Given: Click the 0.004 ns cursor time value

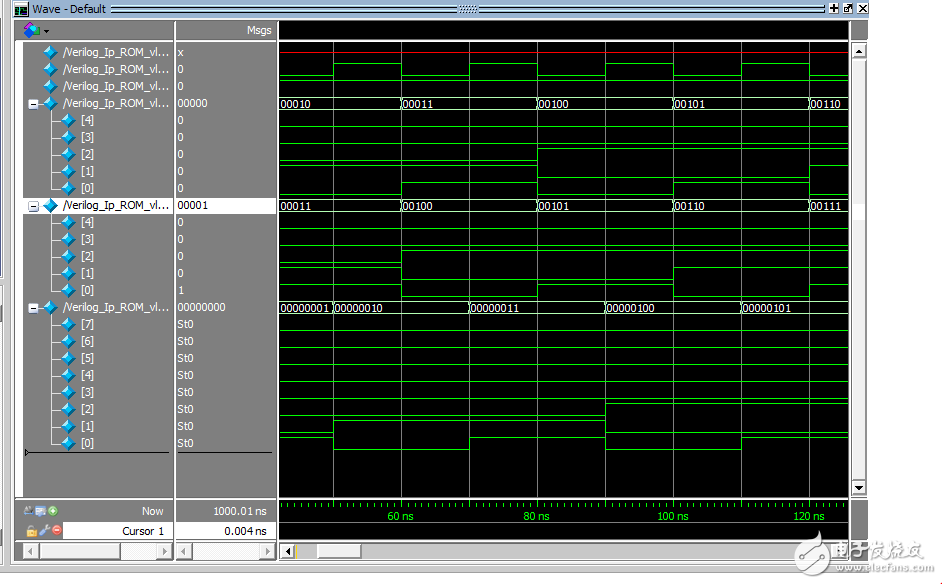Looking at the screenshot, I should coord(246,531).
